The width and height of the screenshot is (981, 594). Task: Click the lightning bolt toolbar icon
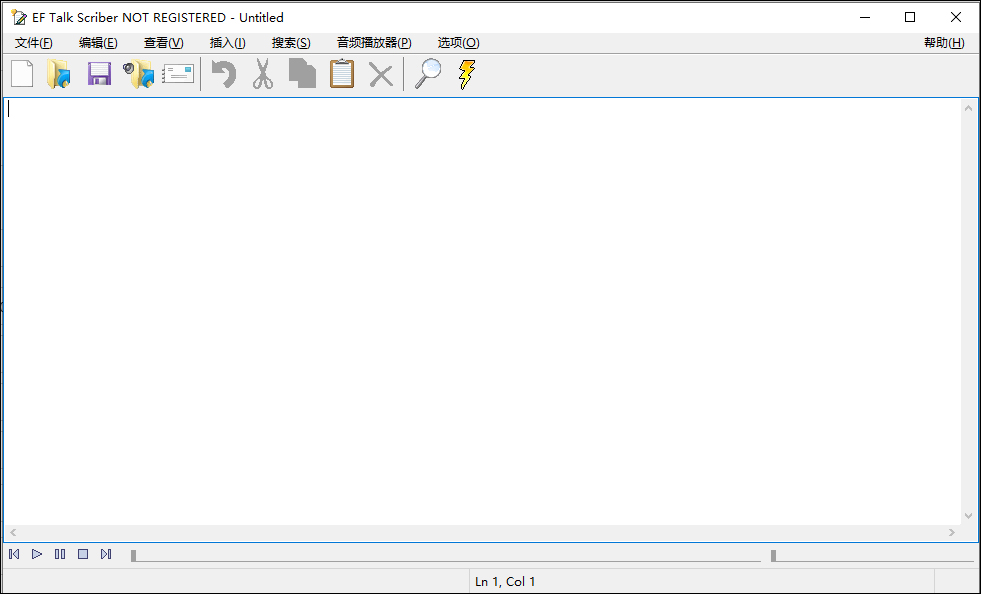point(467,74)
